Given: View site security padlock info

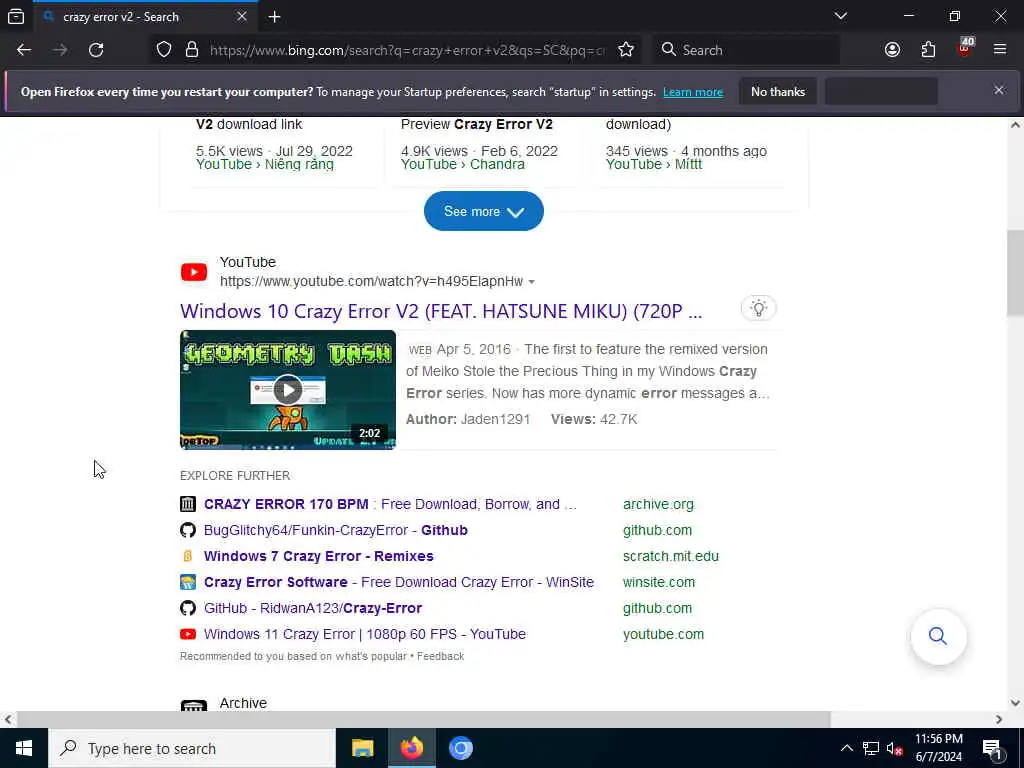Looking at the screenshot, I should [191, 50].
